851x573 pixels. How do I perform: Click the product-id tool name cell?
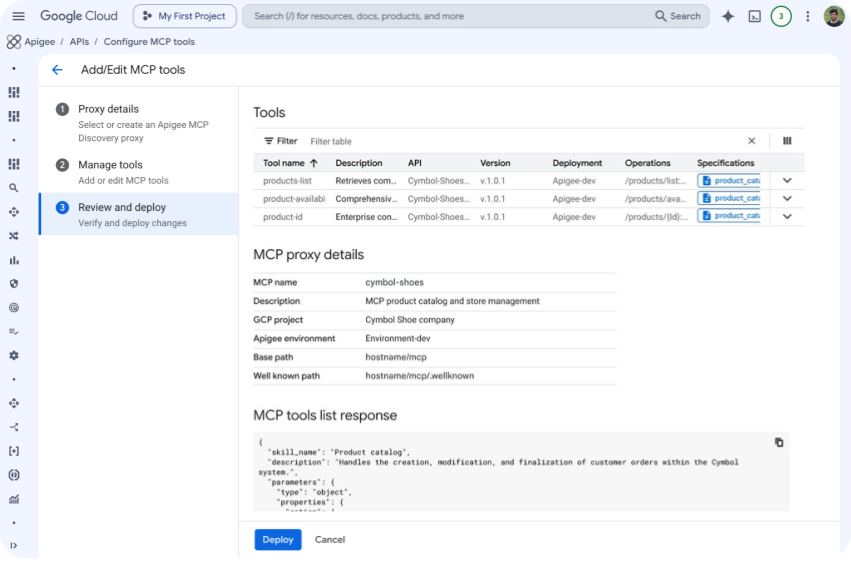pos(283,217)
